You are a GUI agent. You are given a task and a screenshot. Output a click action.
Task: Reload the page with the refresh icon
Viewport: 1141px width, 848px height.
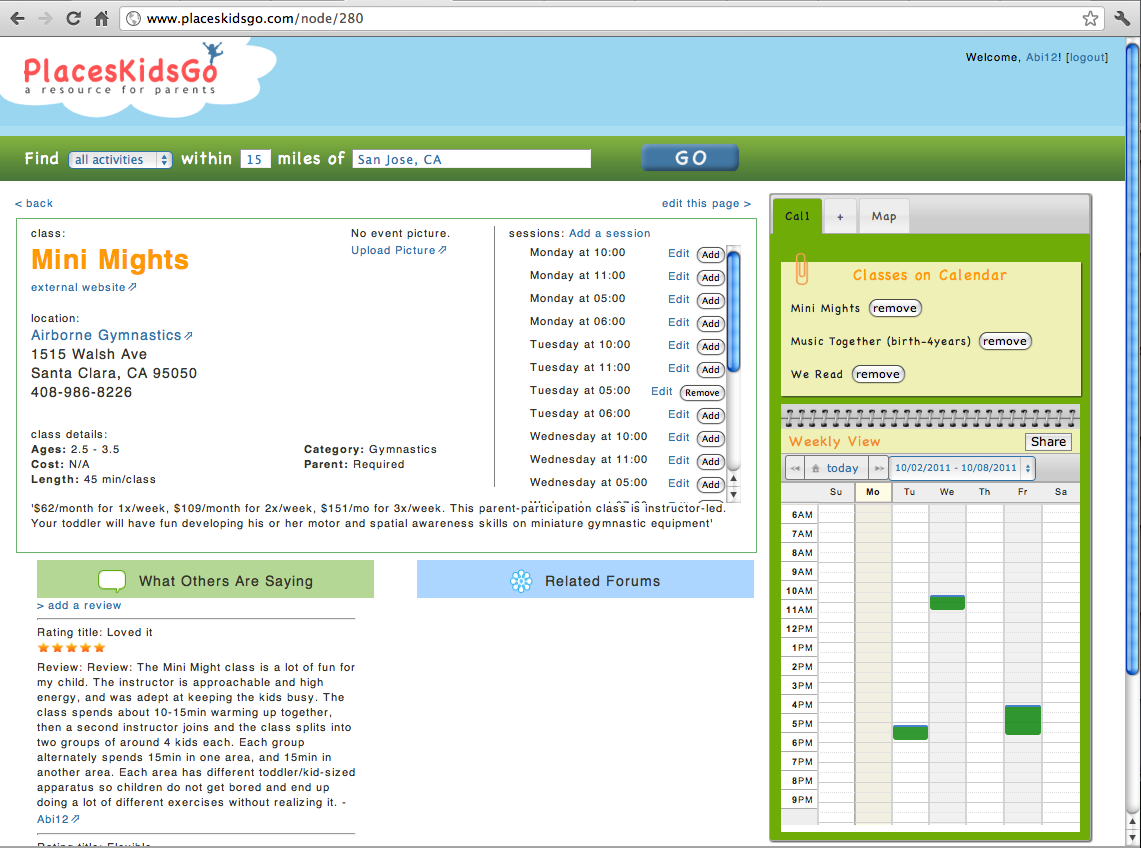tap(73, 18)
